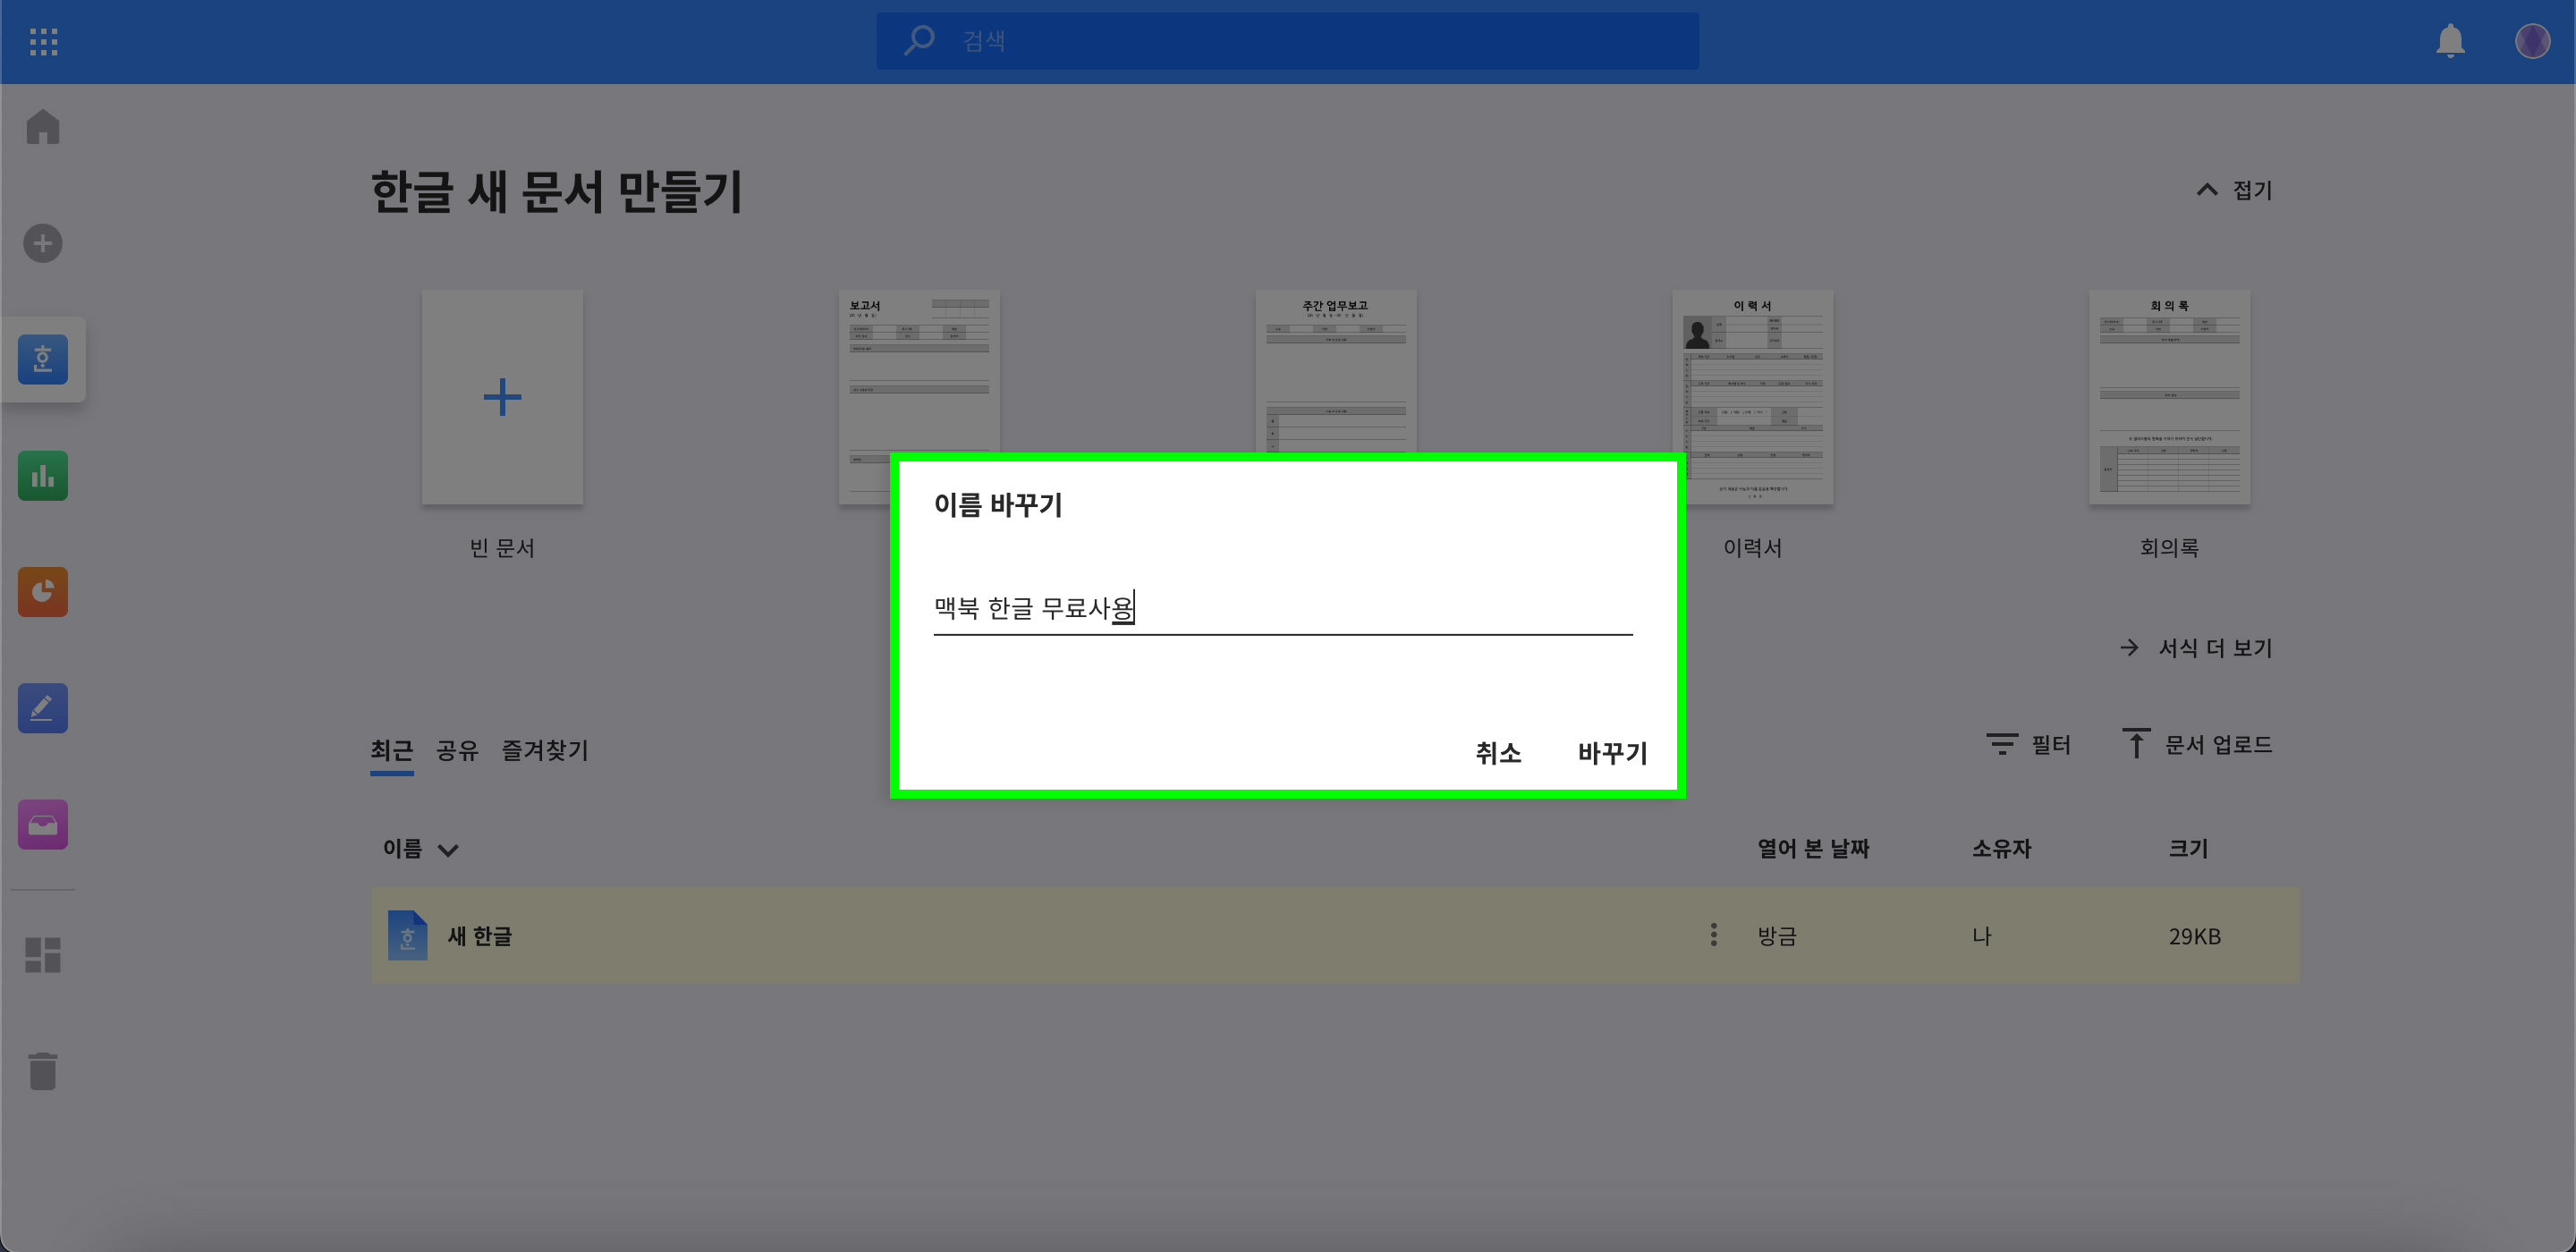Viewport: 2576px width, 1252px height.
Task: Click the plus create icon in sidebar
Action: 43,243
